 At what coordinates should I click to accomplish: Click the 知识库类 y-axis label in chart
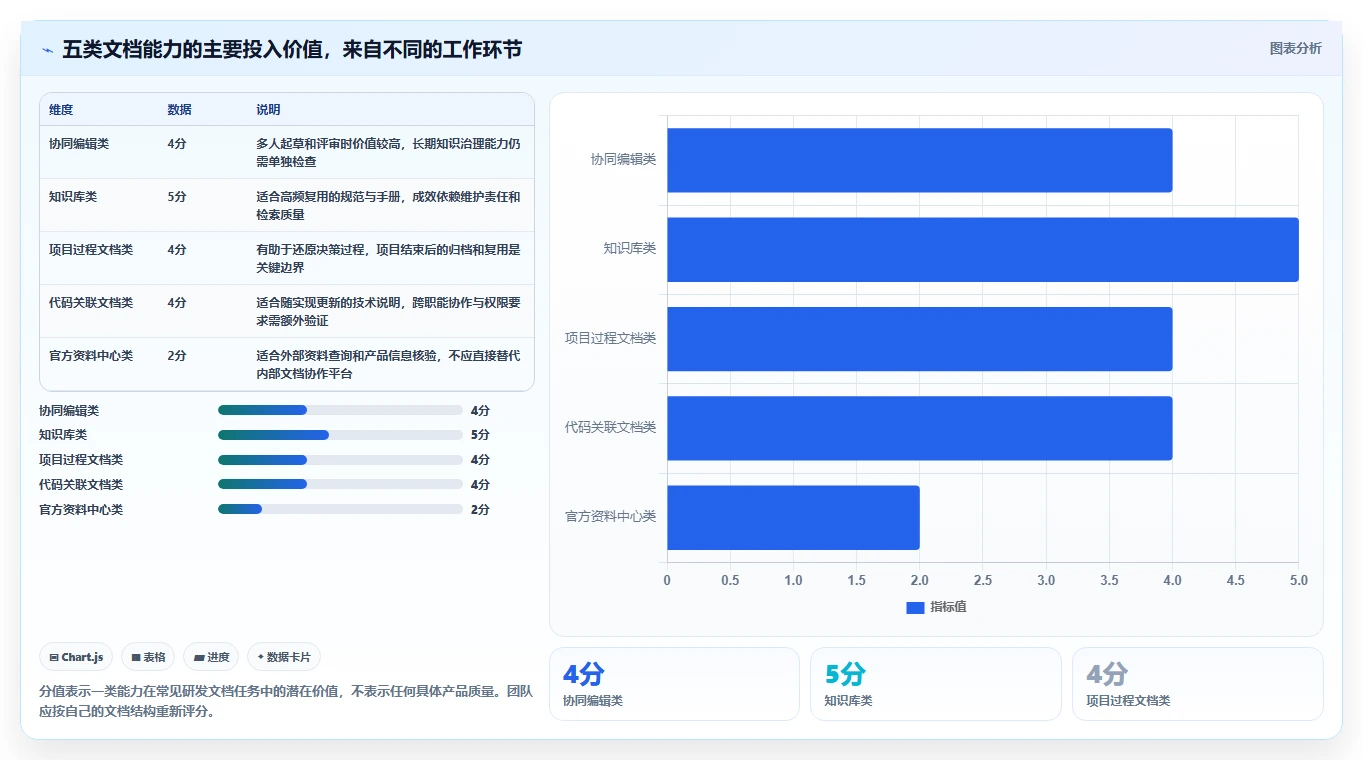pyautogui.click(x=630, y=249)
